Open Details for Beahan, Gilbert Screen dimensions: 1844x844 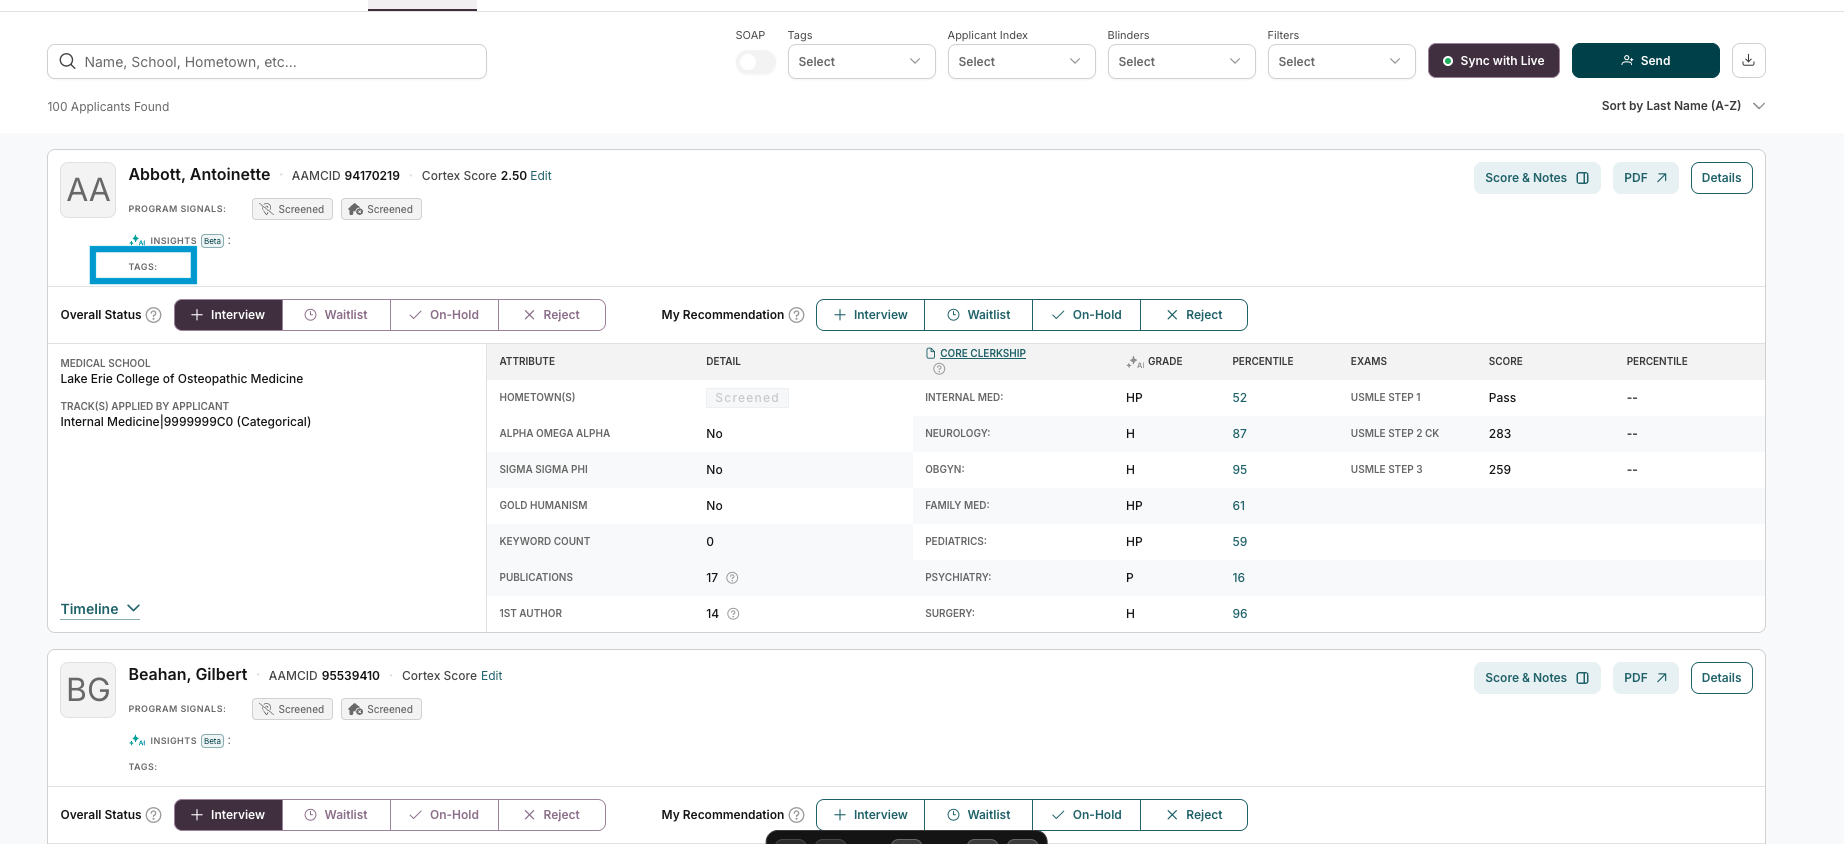pyautogui.click(x=1721, y=678)
